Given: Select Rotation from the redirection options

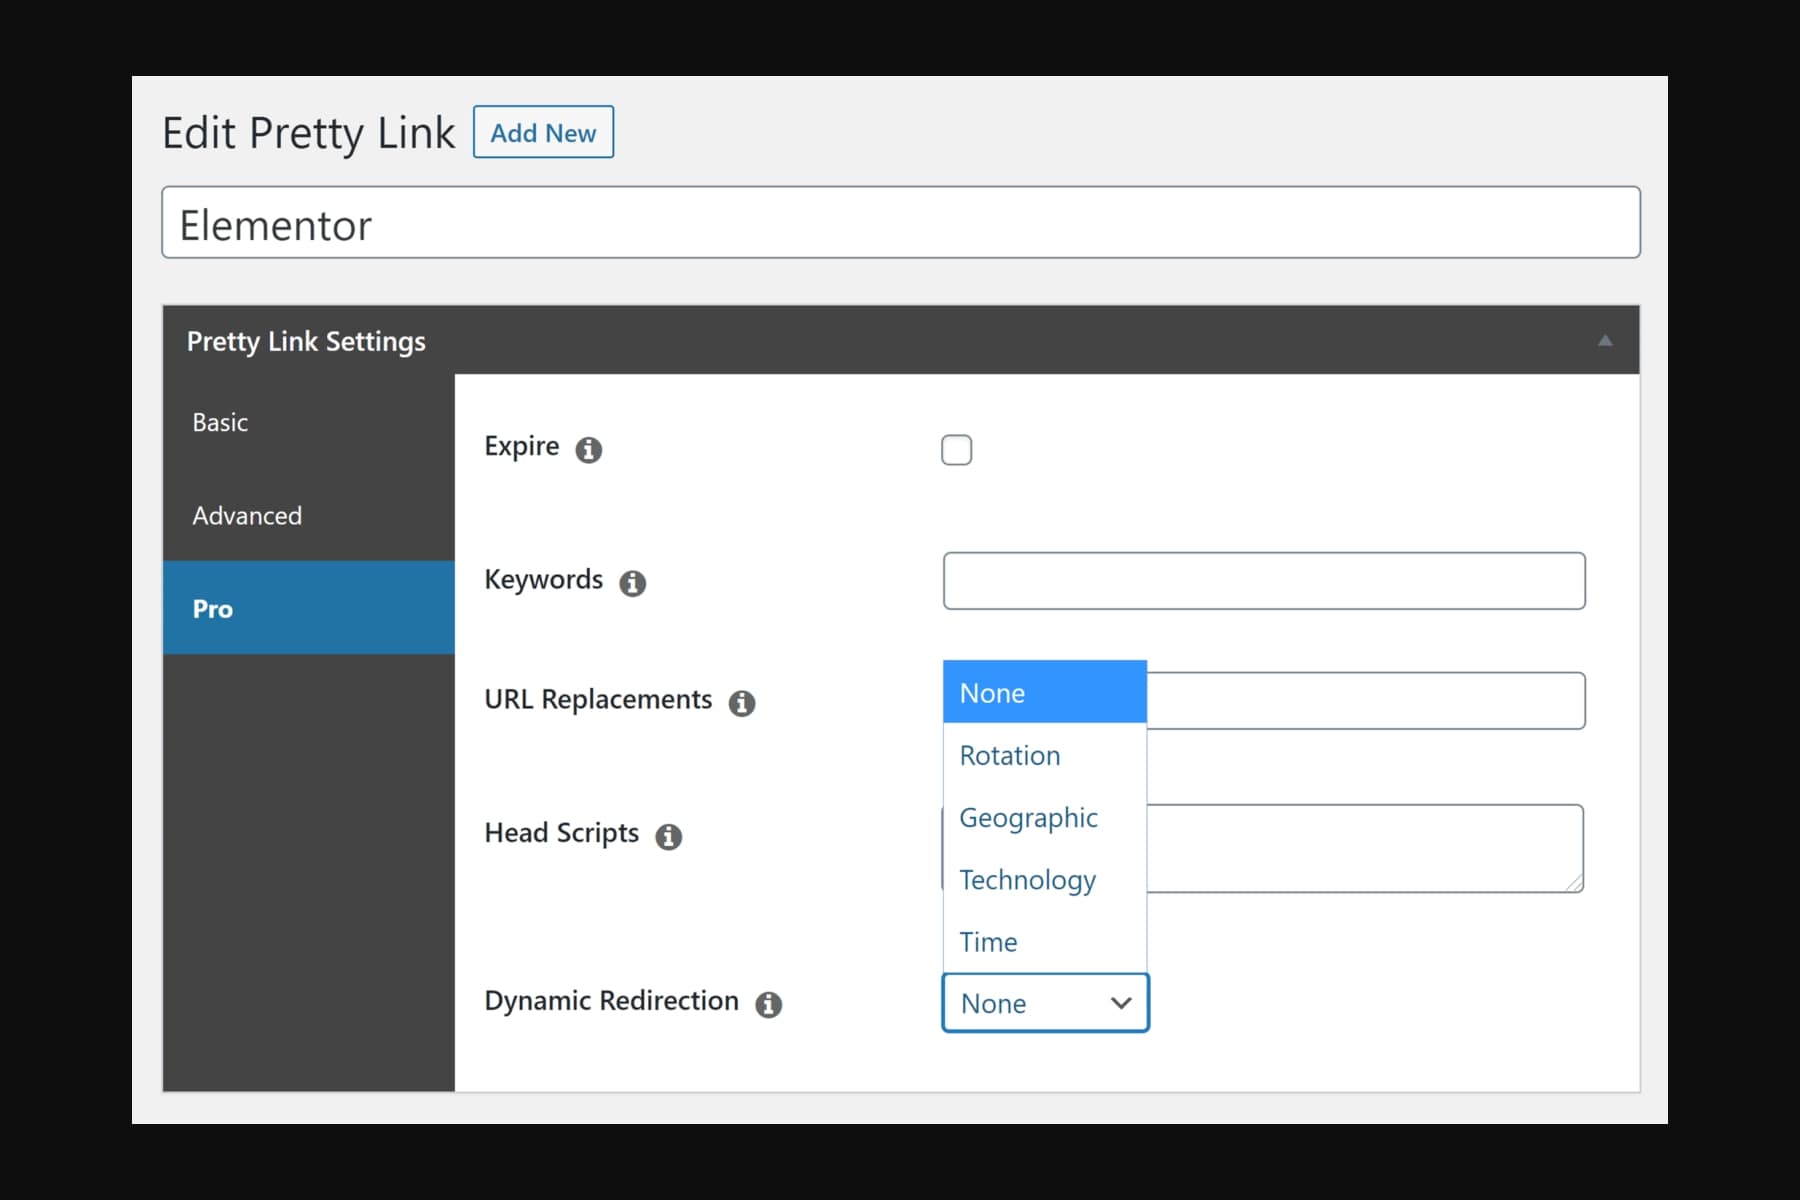Looking at the screenshot, I should (x=1008, y=756).
